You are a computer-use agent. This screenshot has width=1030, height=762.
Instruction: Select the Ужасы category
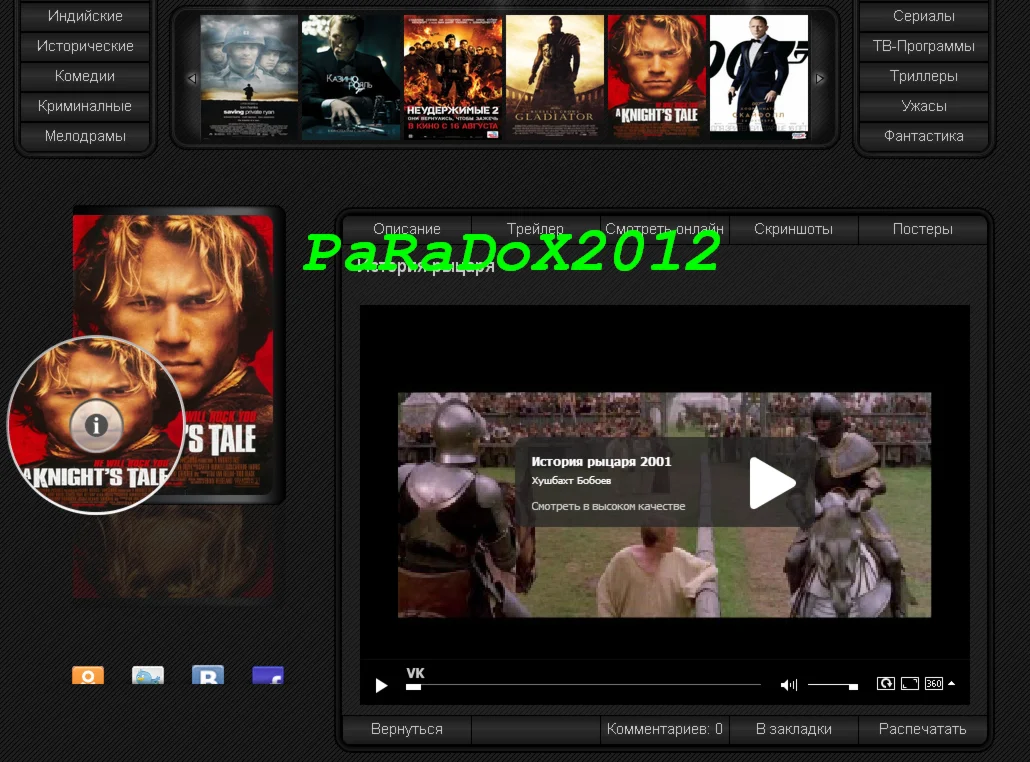924,106
